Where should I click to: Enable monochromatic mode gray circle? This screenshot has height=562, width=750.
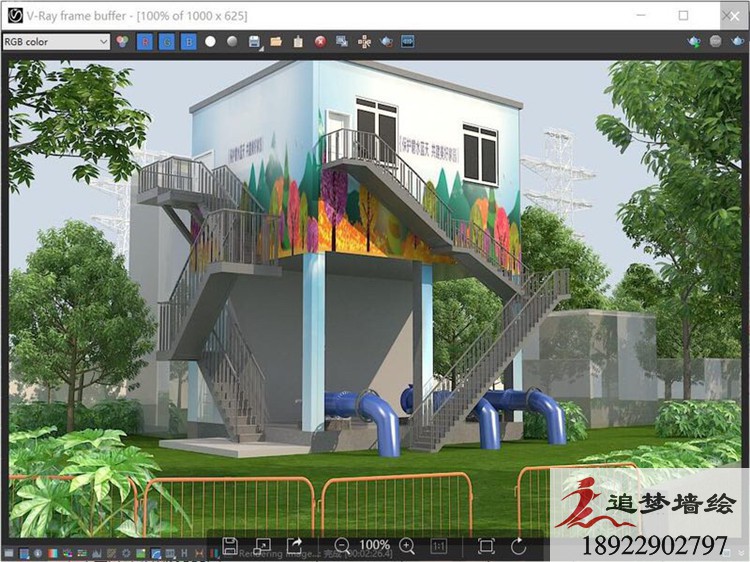(x=232, y=42)
